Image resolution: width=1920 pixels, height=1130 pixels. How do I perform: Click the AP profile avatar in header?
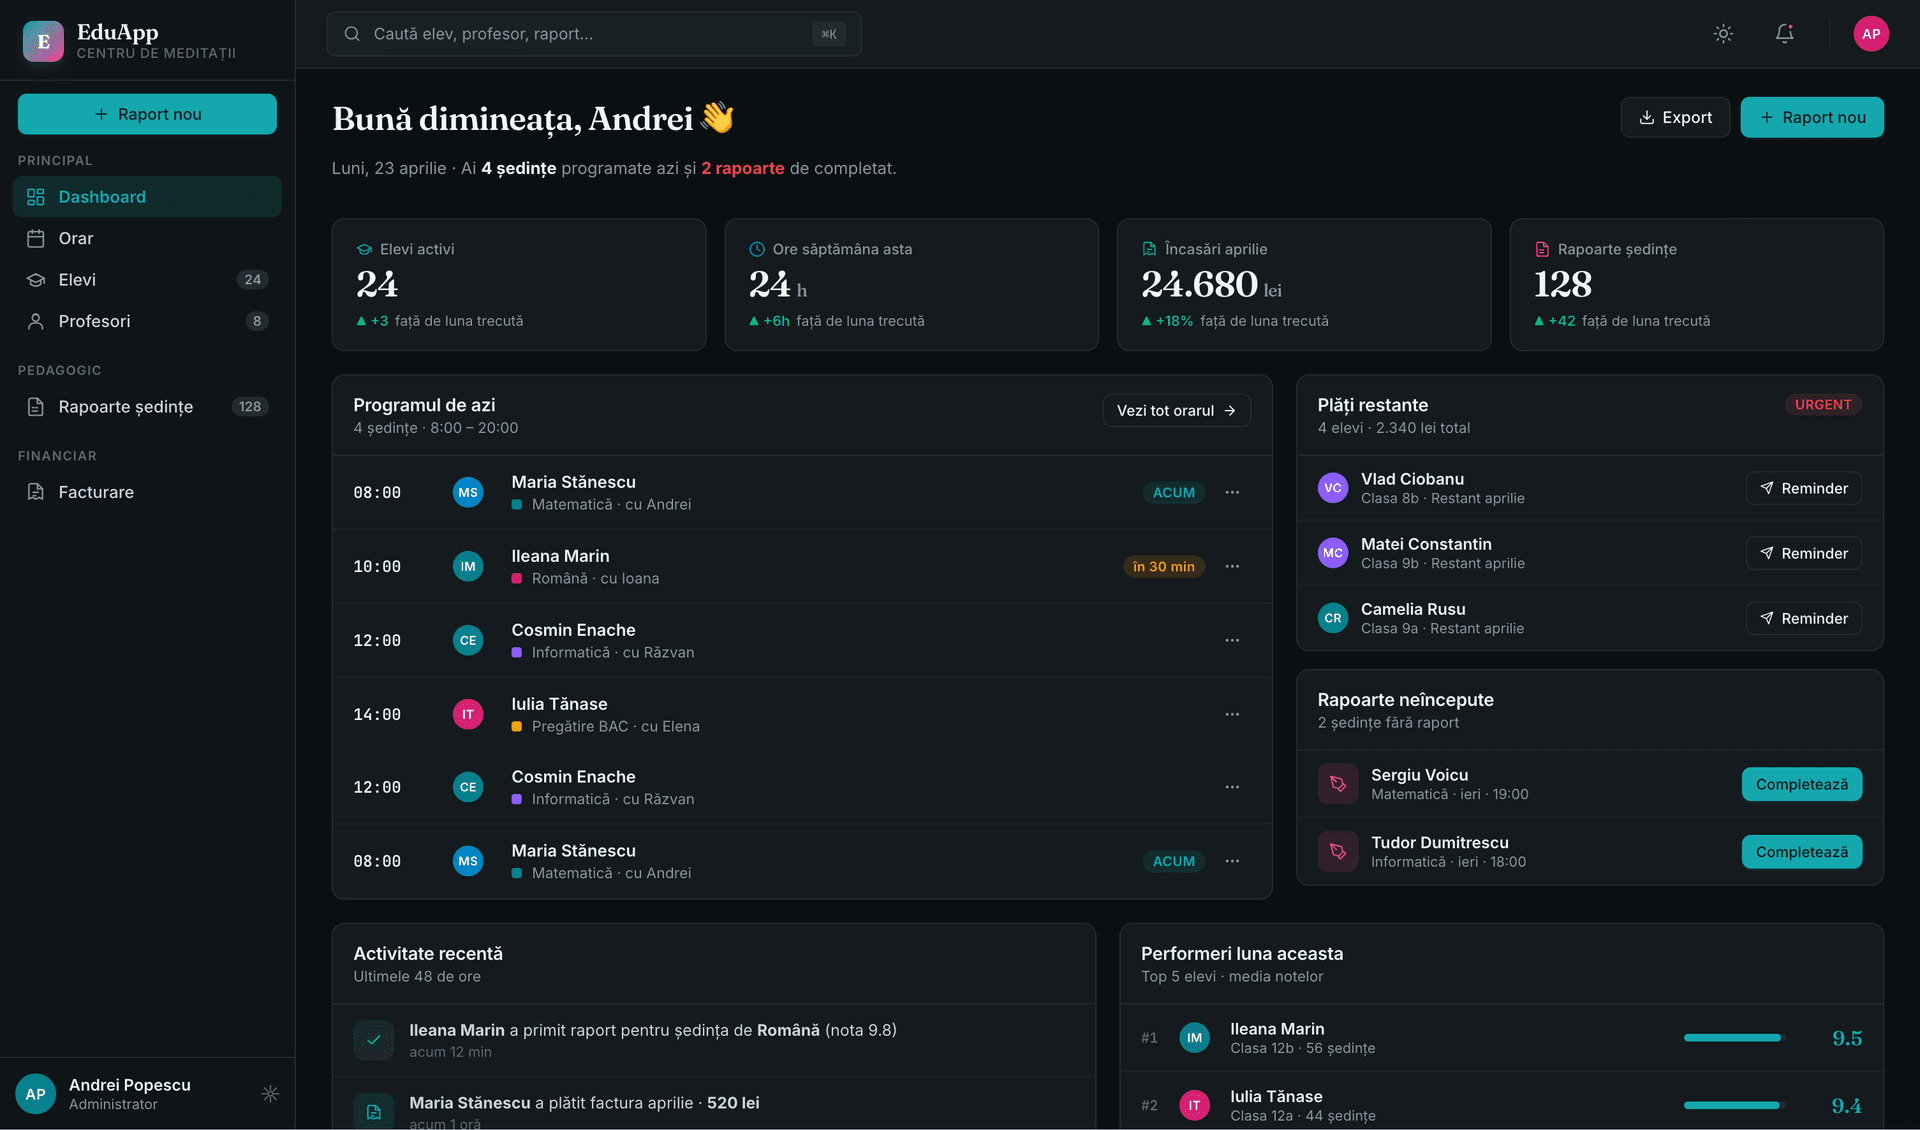(x=1870, y=34)
